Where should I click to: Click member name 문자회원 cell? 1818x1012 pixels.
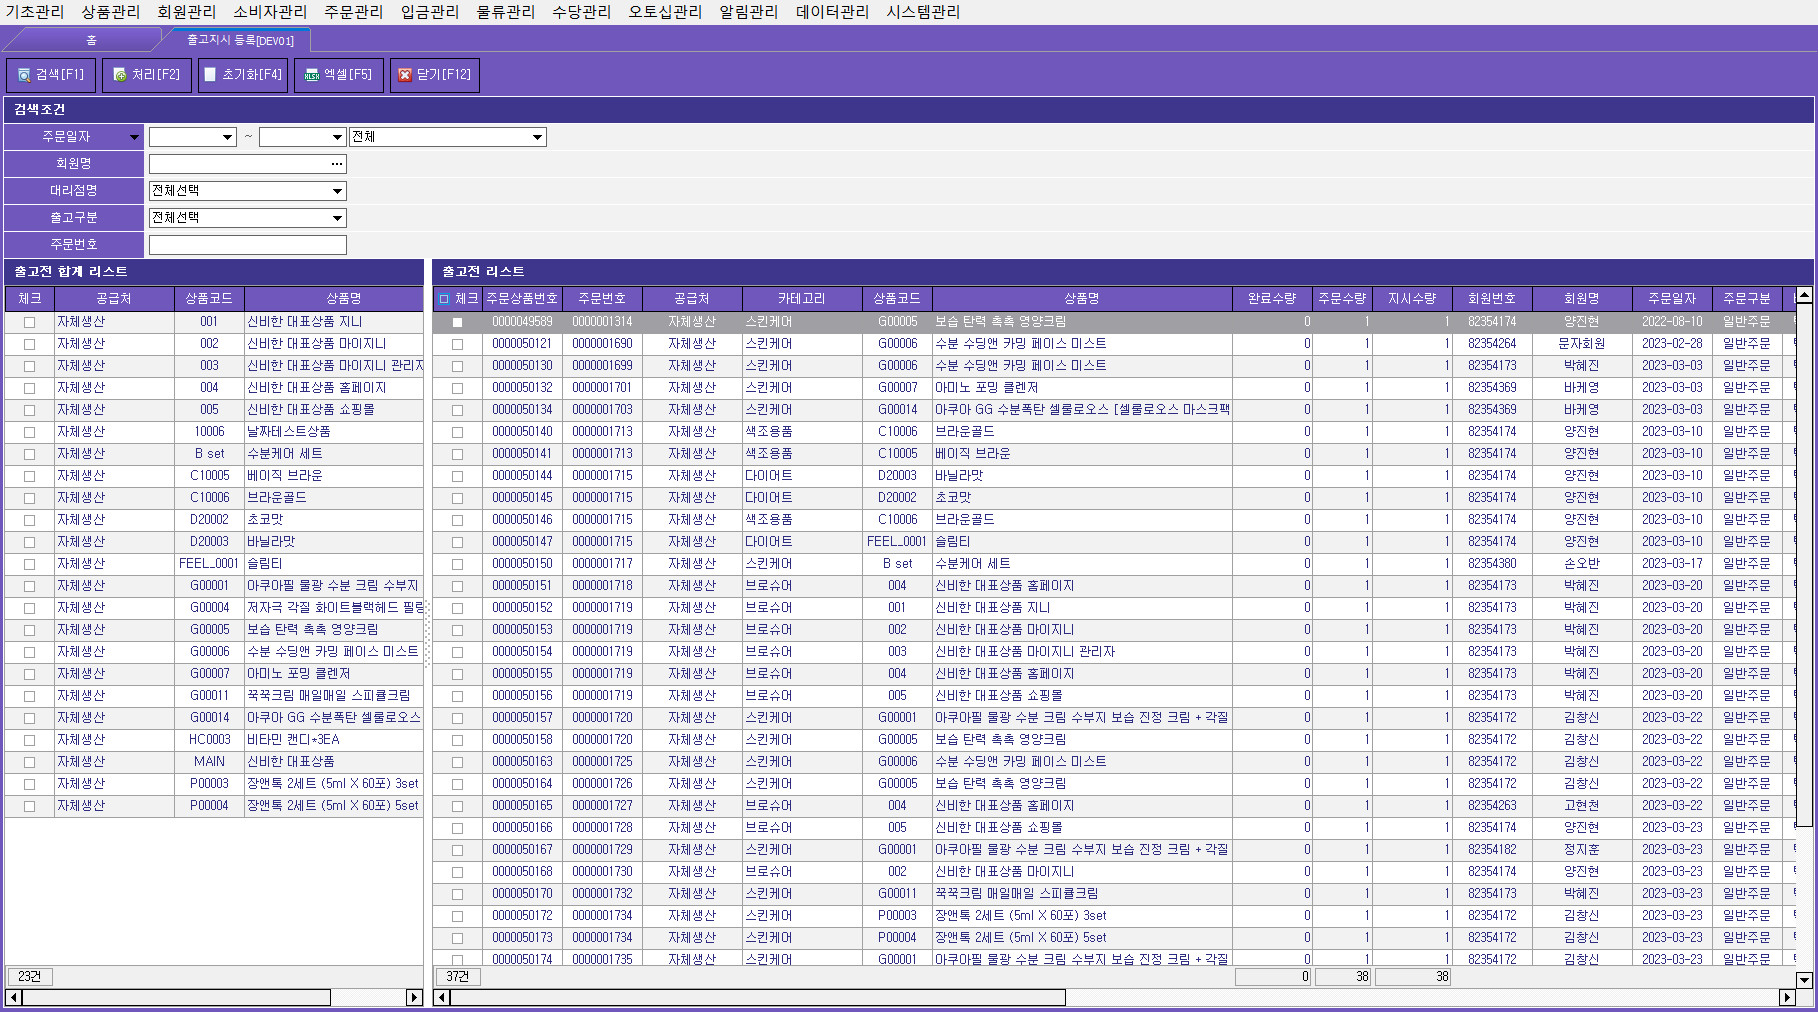[1582, 344]
